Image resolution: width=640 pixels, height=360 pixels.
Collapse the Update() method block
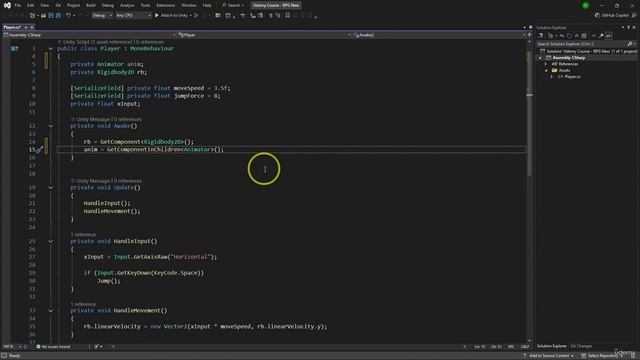(x=51, y=188)
